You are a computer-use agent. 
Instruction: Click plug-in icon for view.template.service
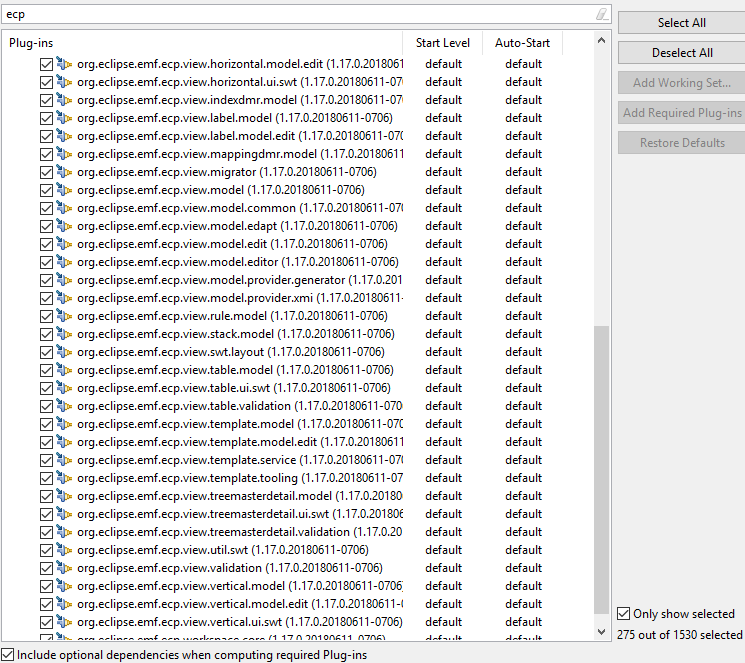(64, 460)
